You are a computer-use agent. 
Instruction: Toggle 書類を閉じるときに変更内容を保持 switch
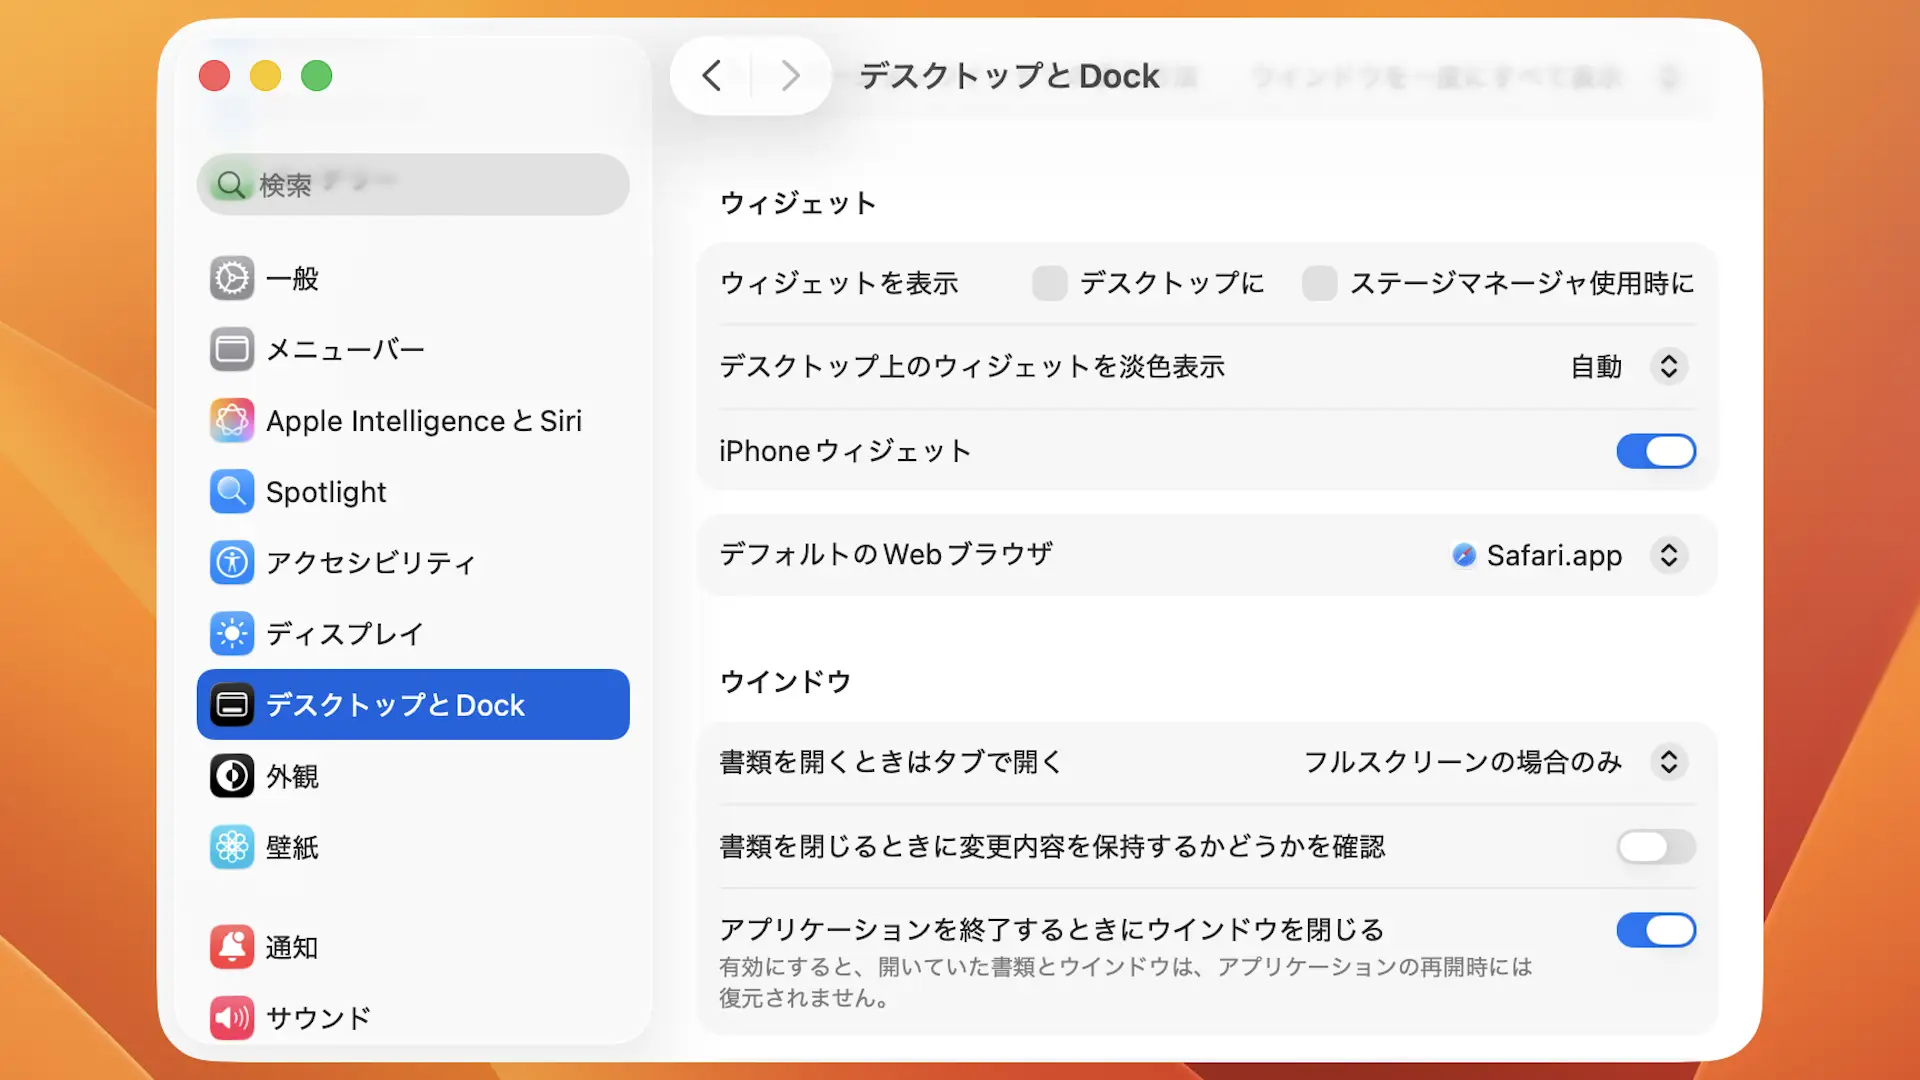pyautogui.click(x=1656, y=847)
